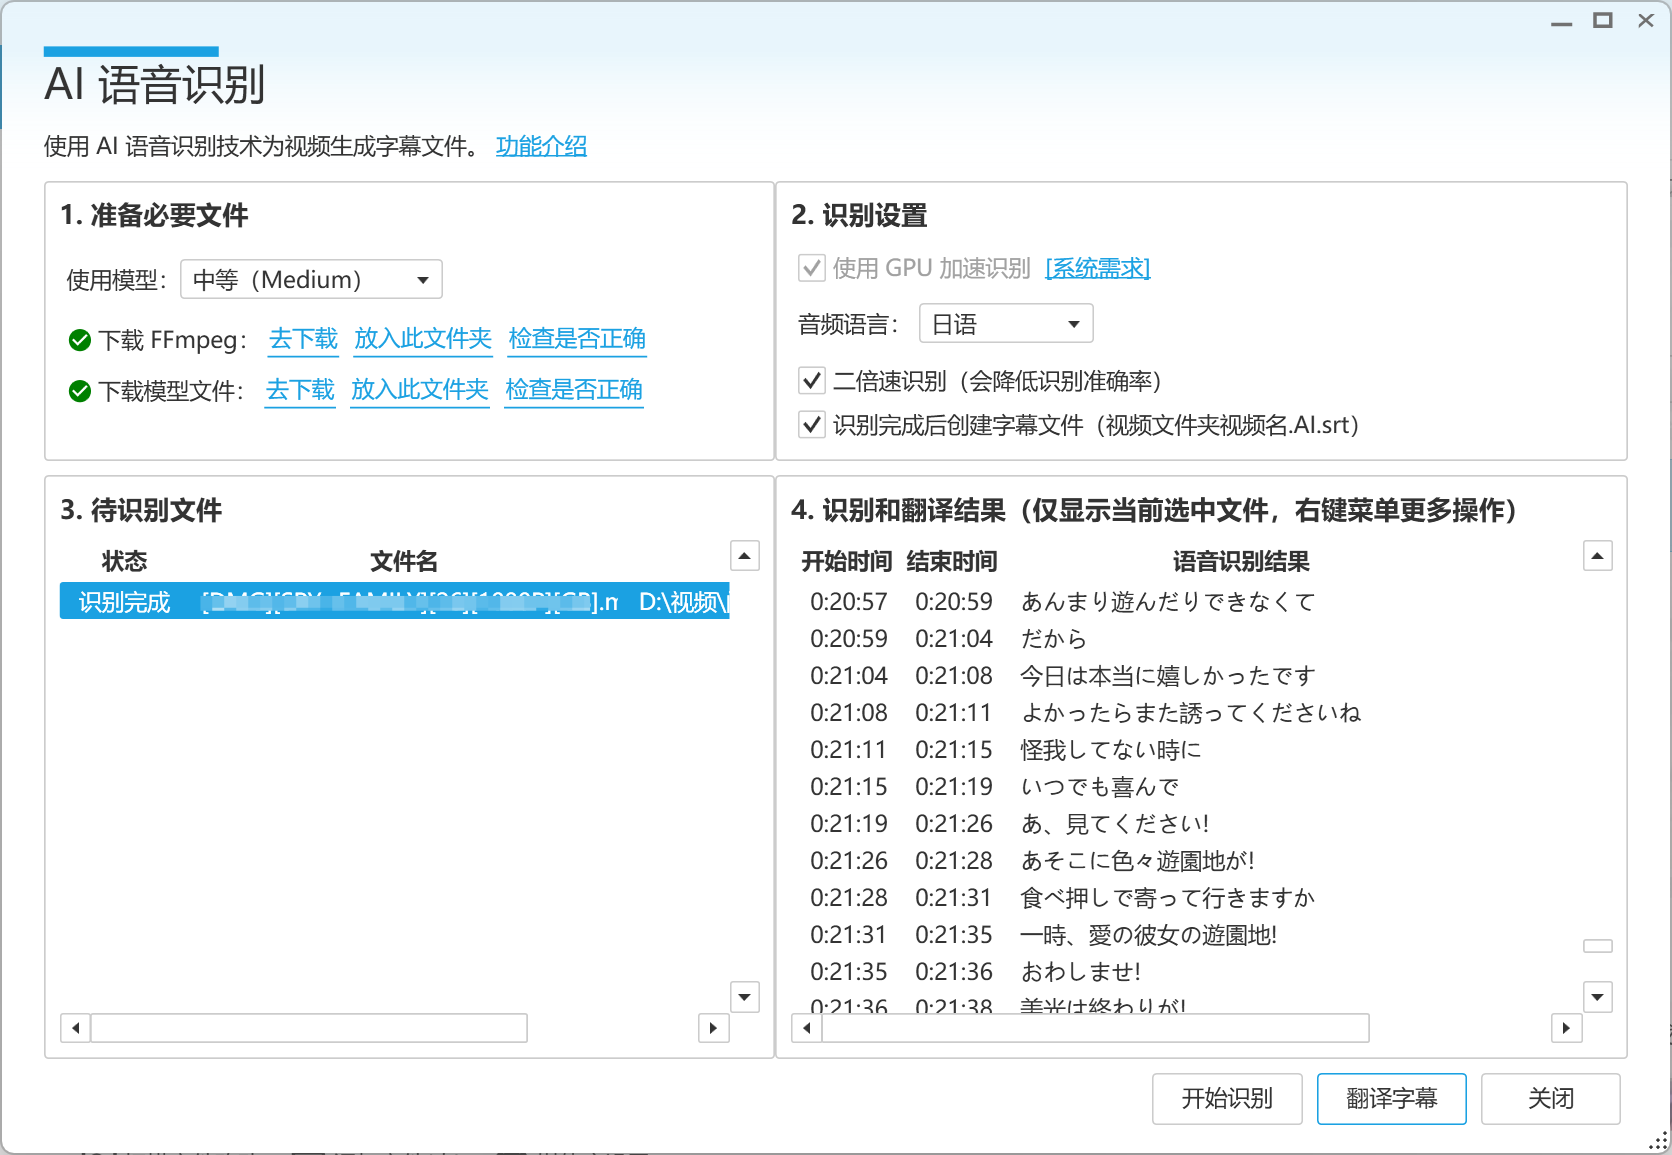Viewport: 1672px width, 1155px height.
Task: Click the 语音识别结果 column header
Action: coord(1241,561)
